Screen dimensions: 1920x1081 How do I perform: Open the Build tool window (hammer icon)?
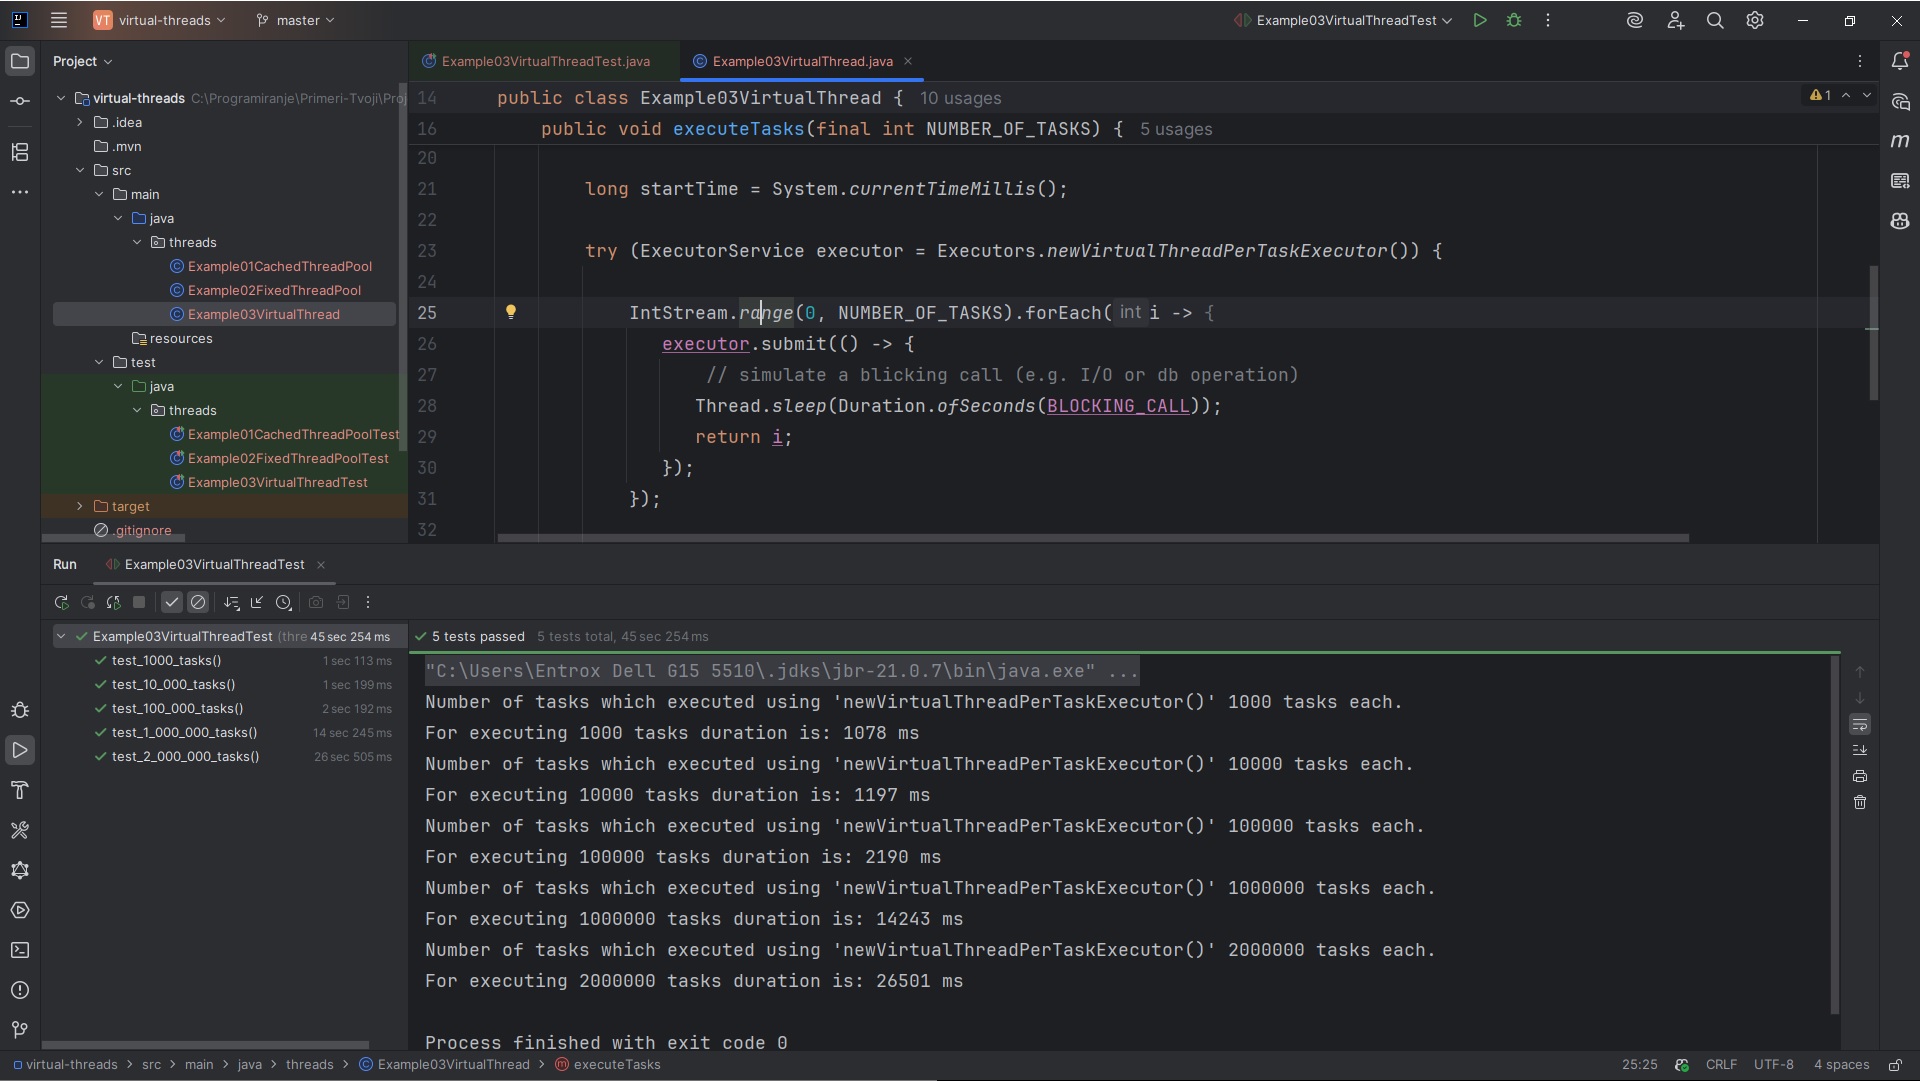[20, 791]
